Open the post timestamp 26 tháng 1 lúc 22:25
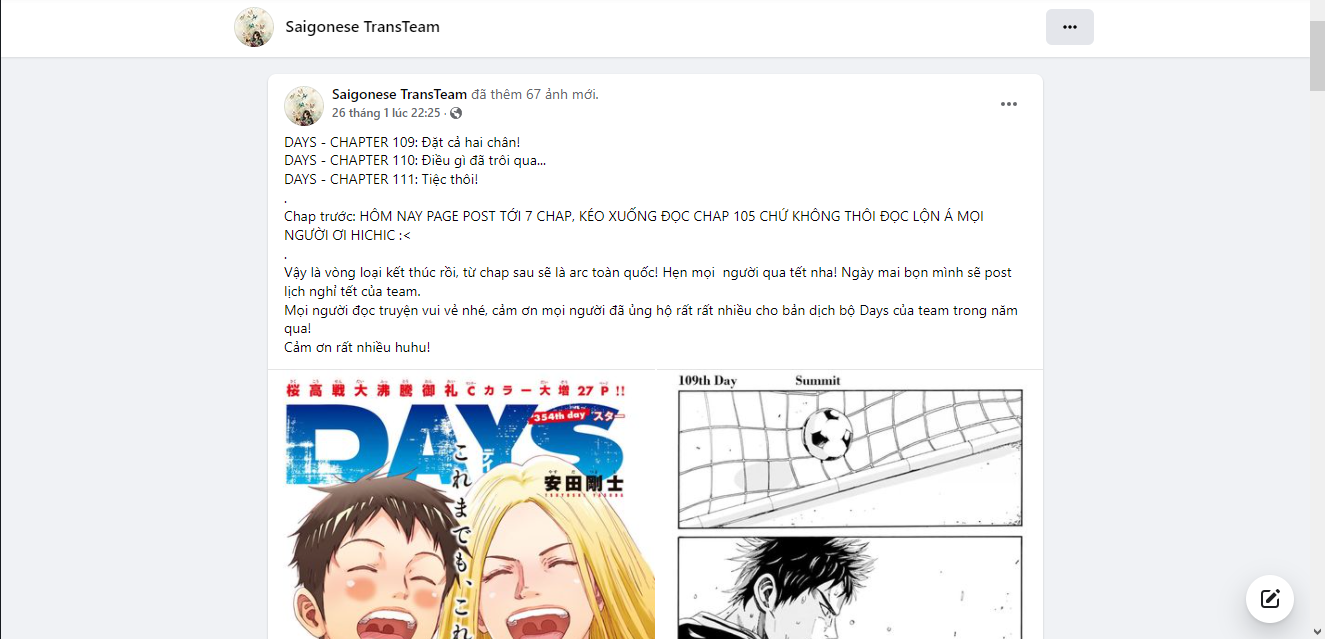The height and width of the screenshot is (639, 1325). (386, 113)
